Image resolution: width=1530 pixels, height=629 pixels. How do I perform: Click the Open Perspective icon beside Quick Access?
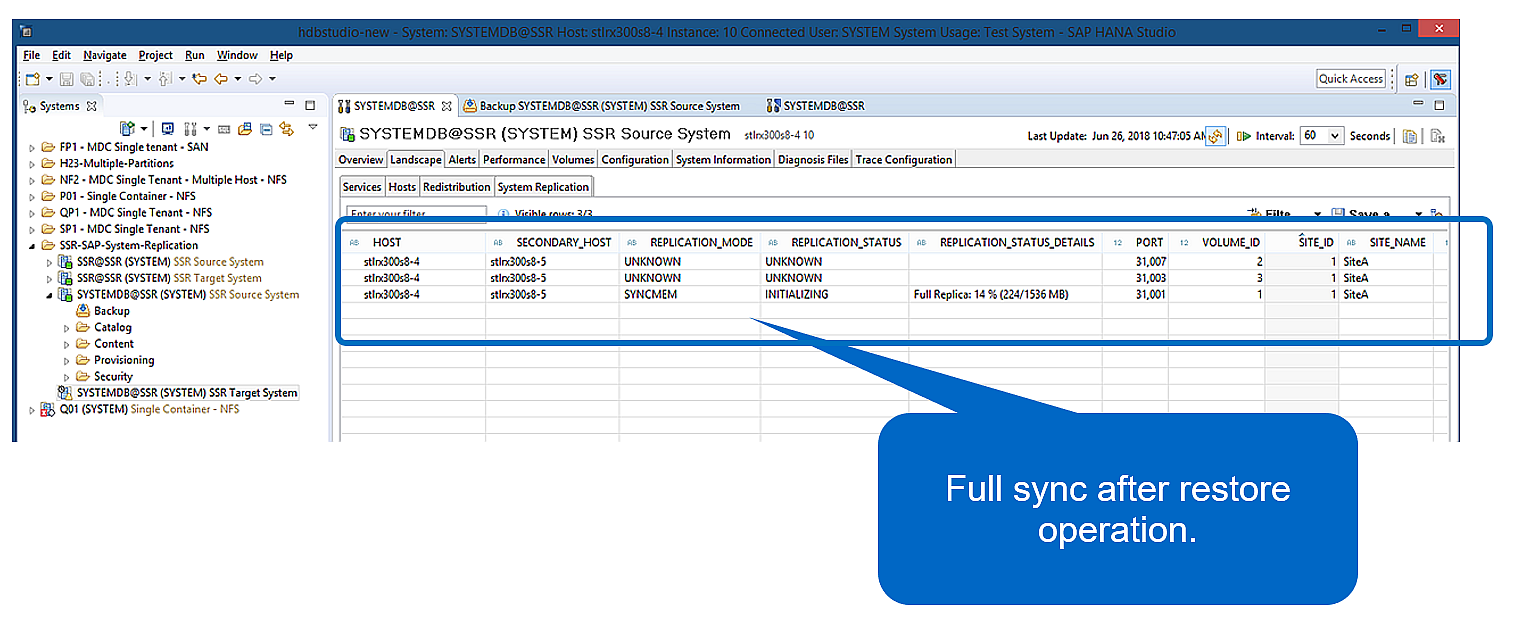[x=1412, y=79]
